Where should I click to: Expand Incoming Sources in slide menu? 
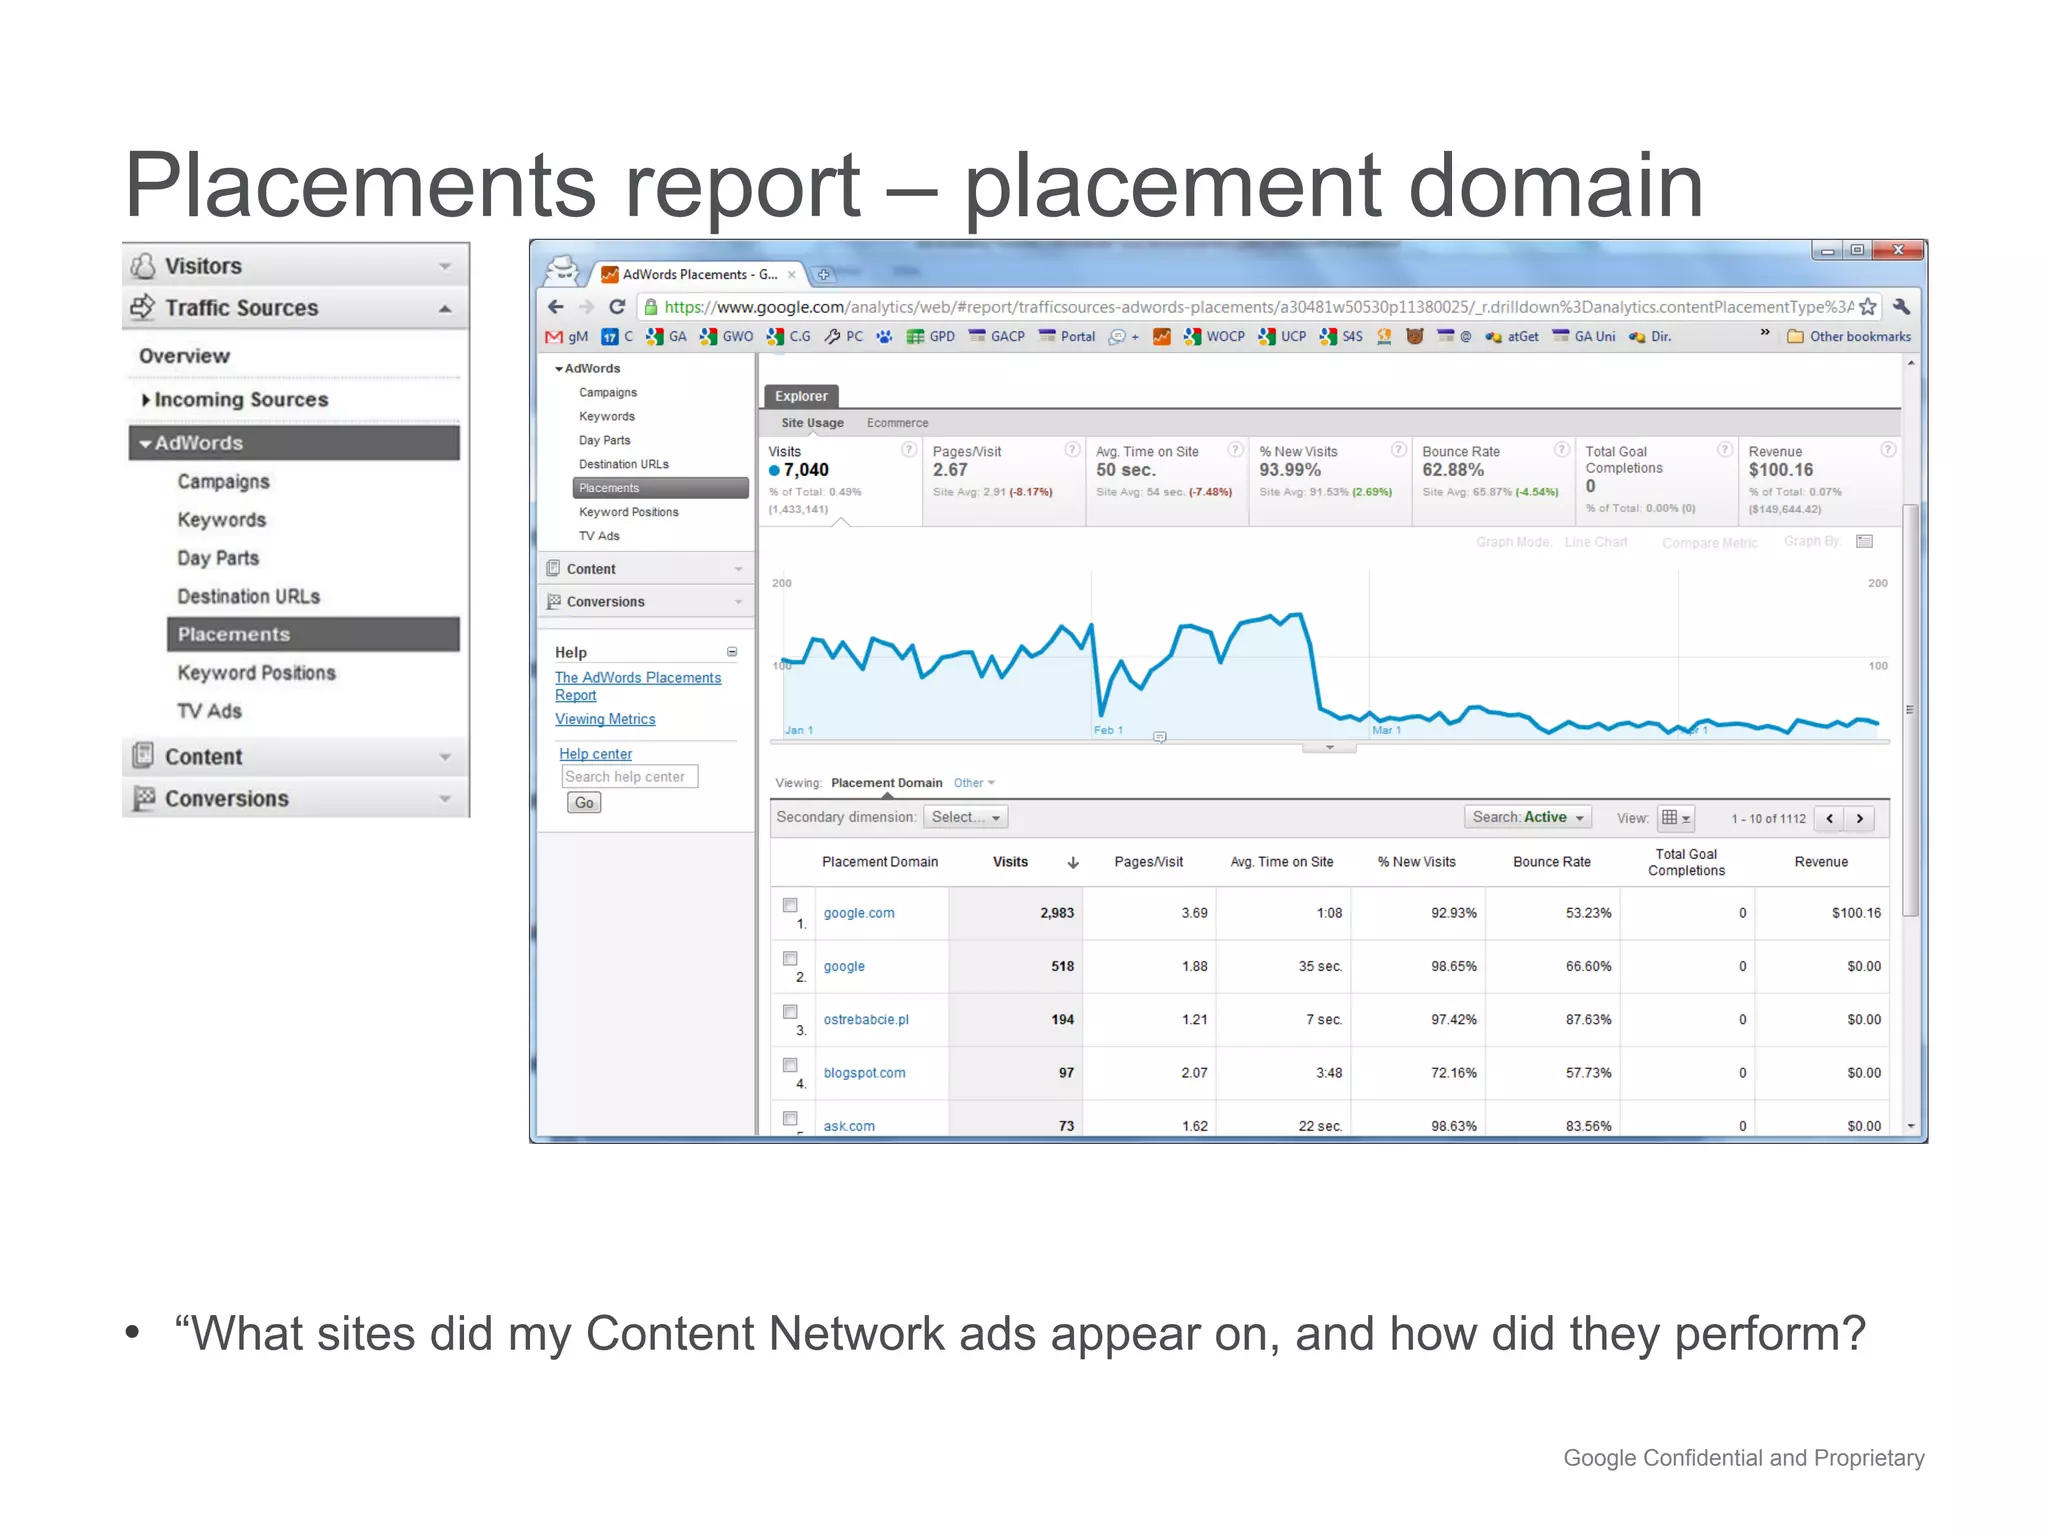146,400
